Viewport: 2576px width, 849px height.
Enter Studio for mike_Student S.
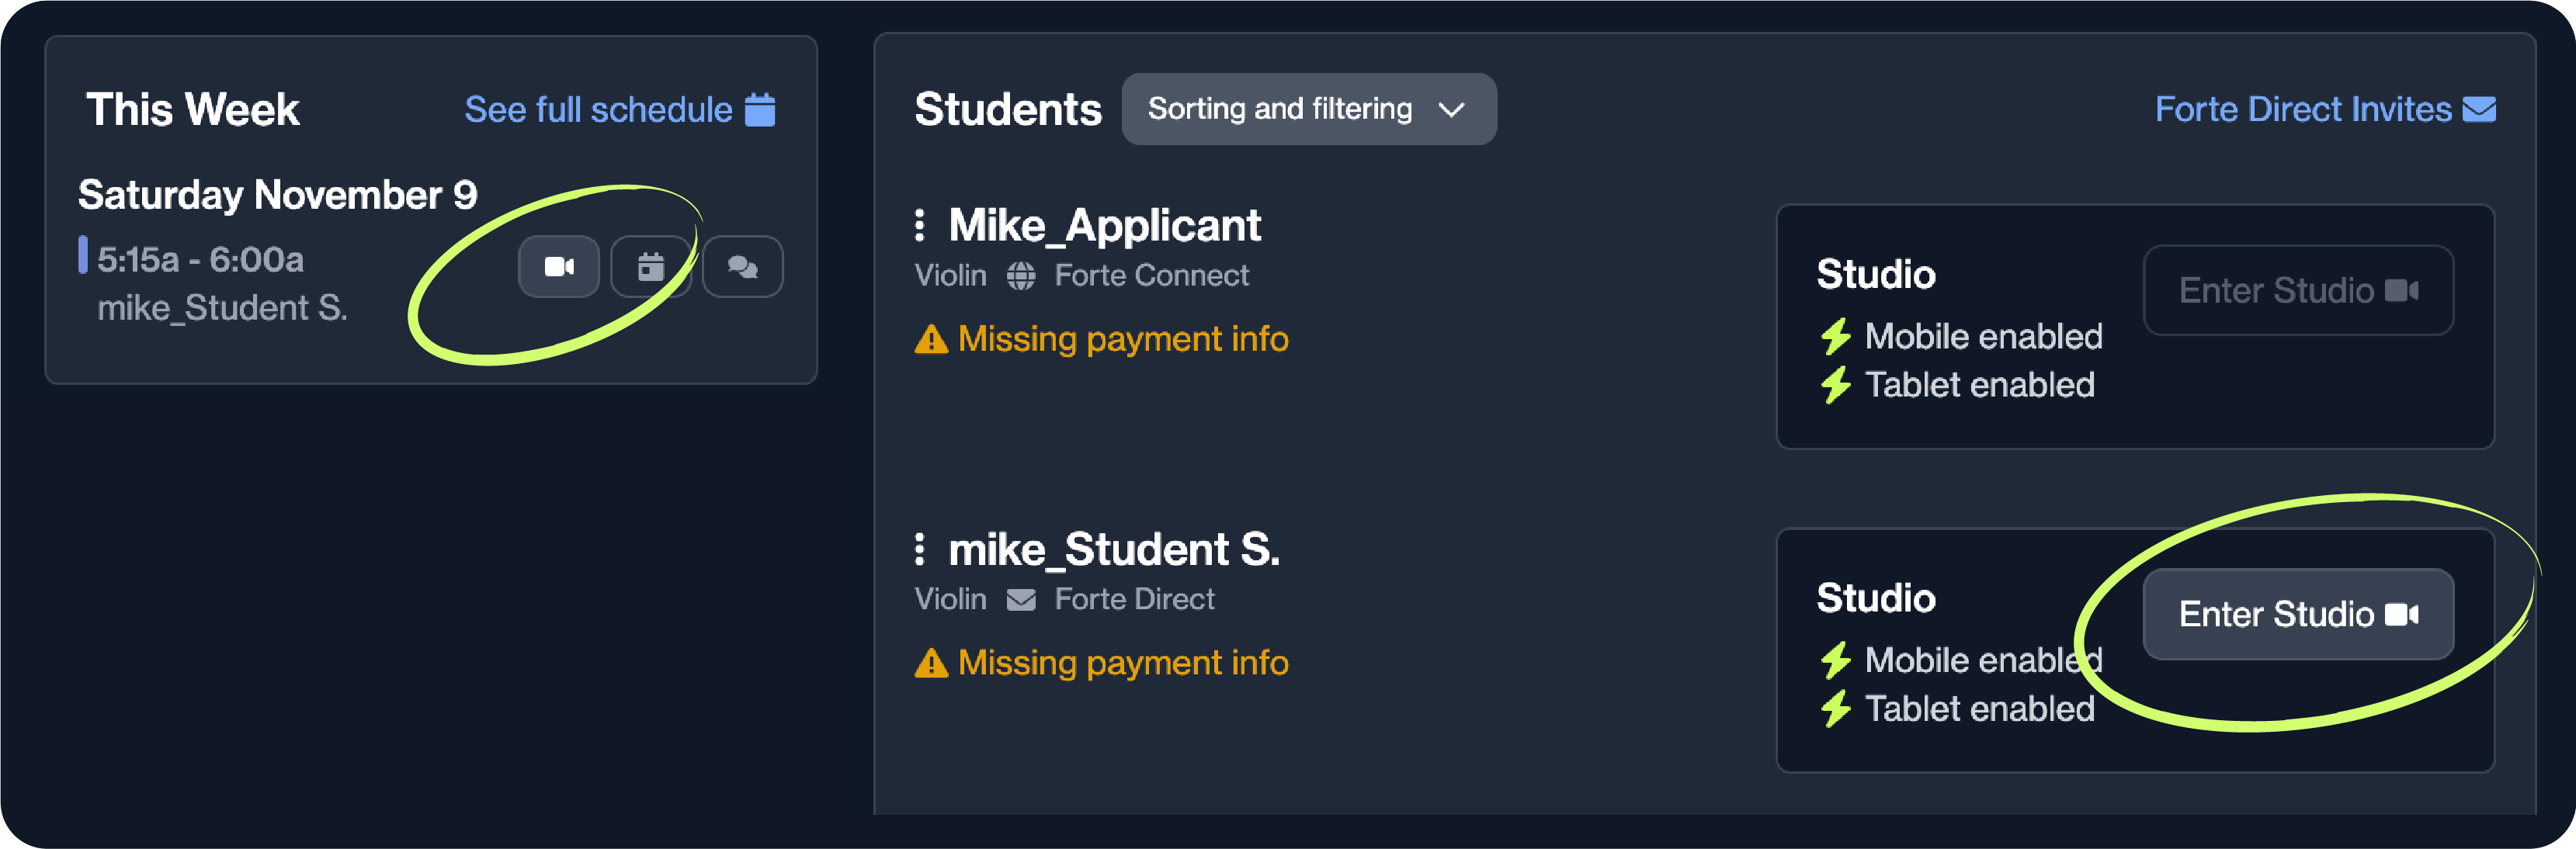pos(2297,614)
